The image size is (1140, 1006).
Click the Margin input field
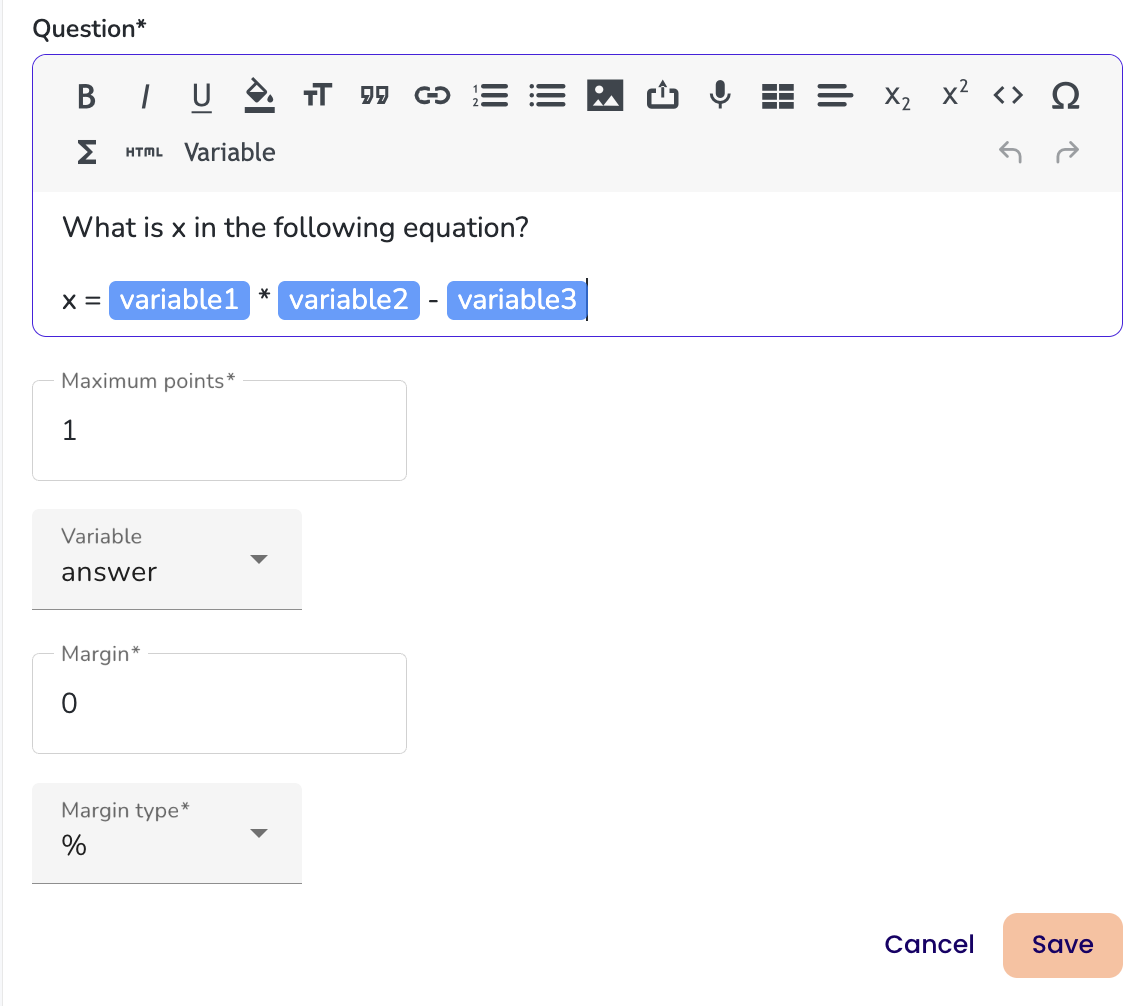click(219, 704)
